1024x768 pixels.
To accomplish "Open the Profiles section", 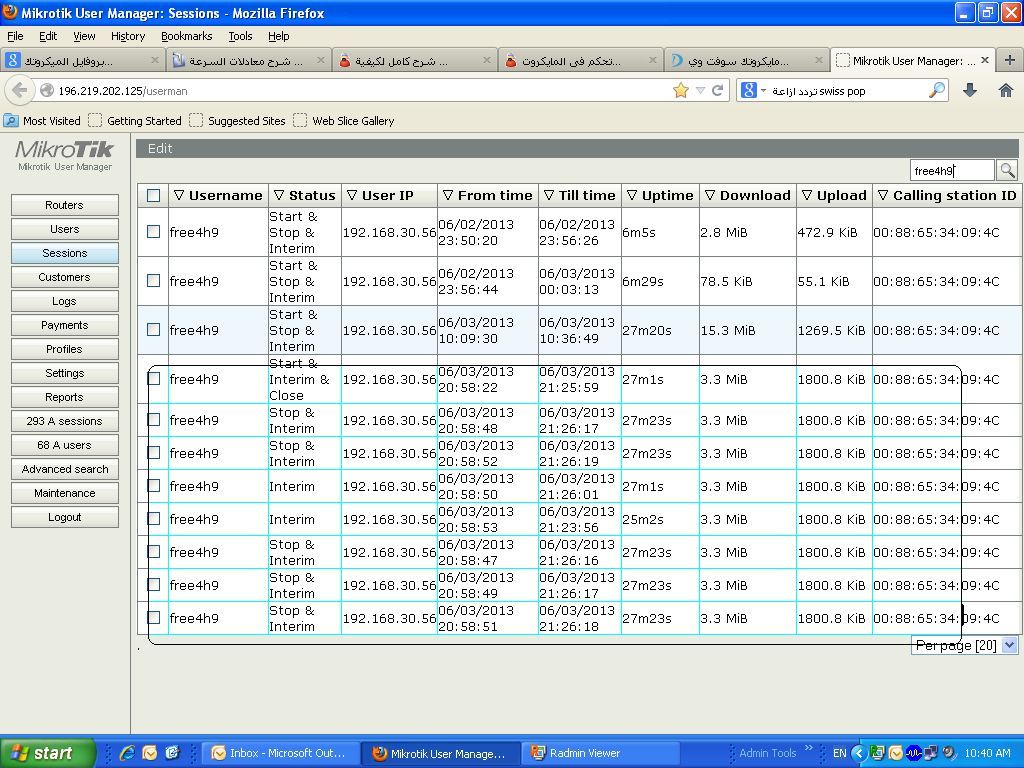I will 65,349.
